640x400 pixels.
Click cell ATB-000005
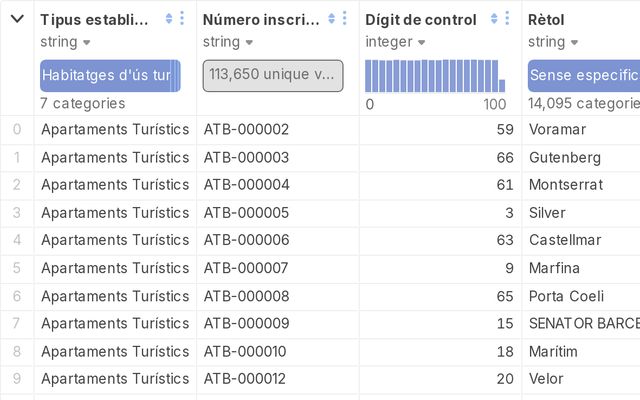(246, 213)
